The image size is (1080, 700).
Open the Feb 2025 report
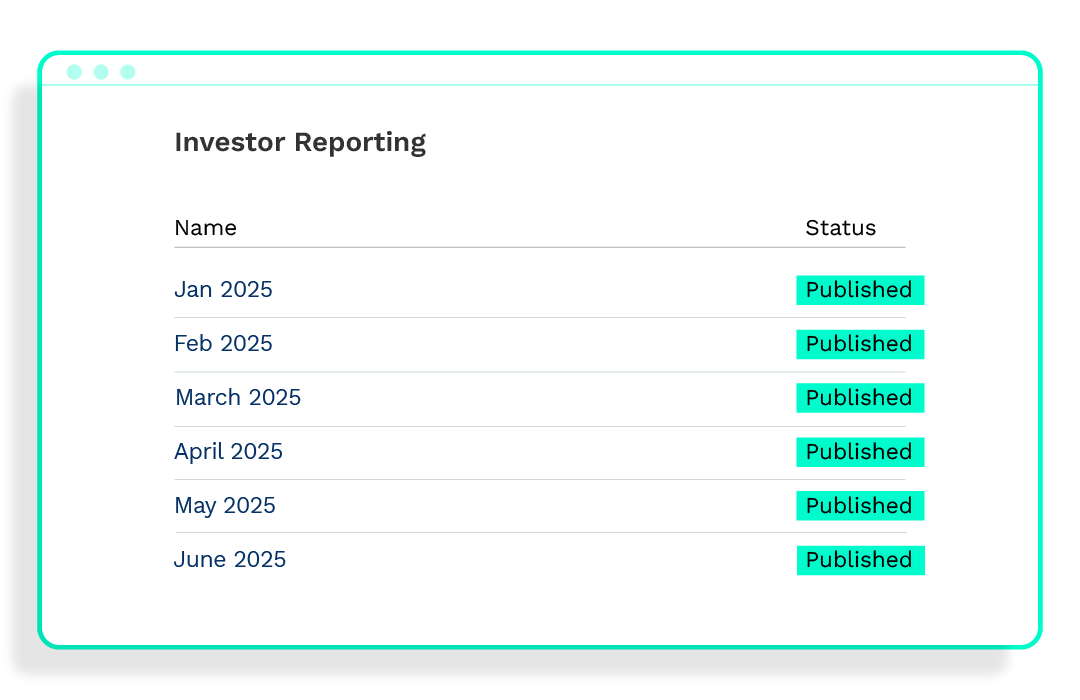[223, 343]
